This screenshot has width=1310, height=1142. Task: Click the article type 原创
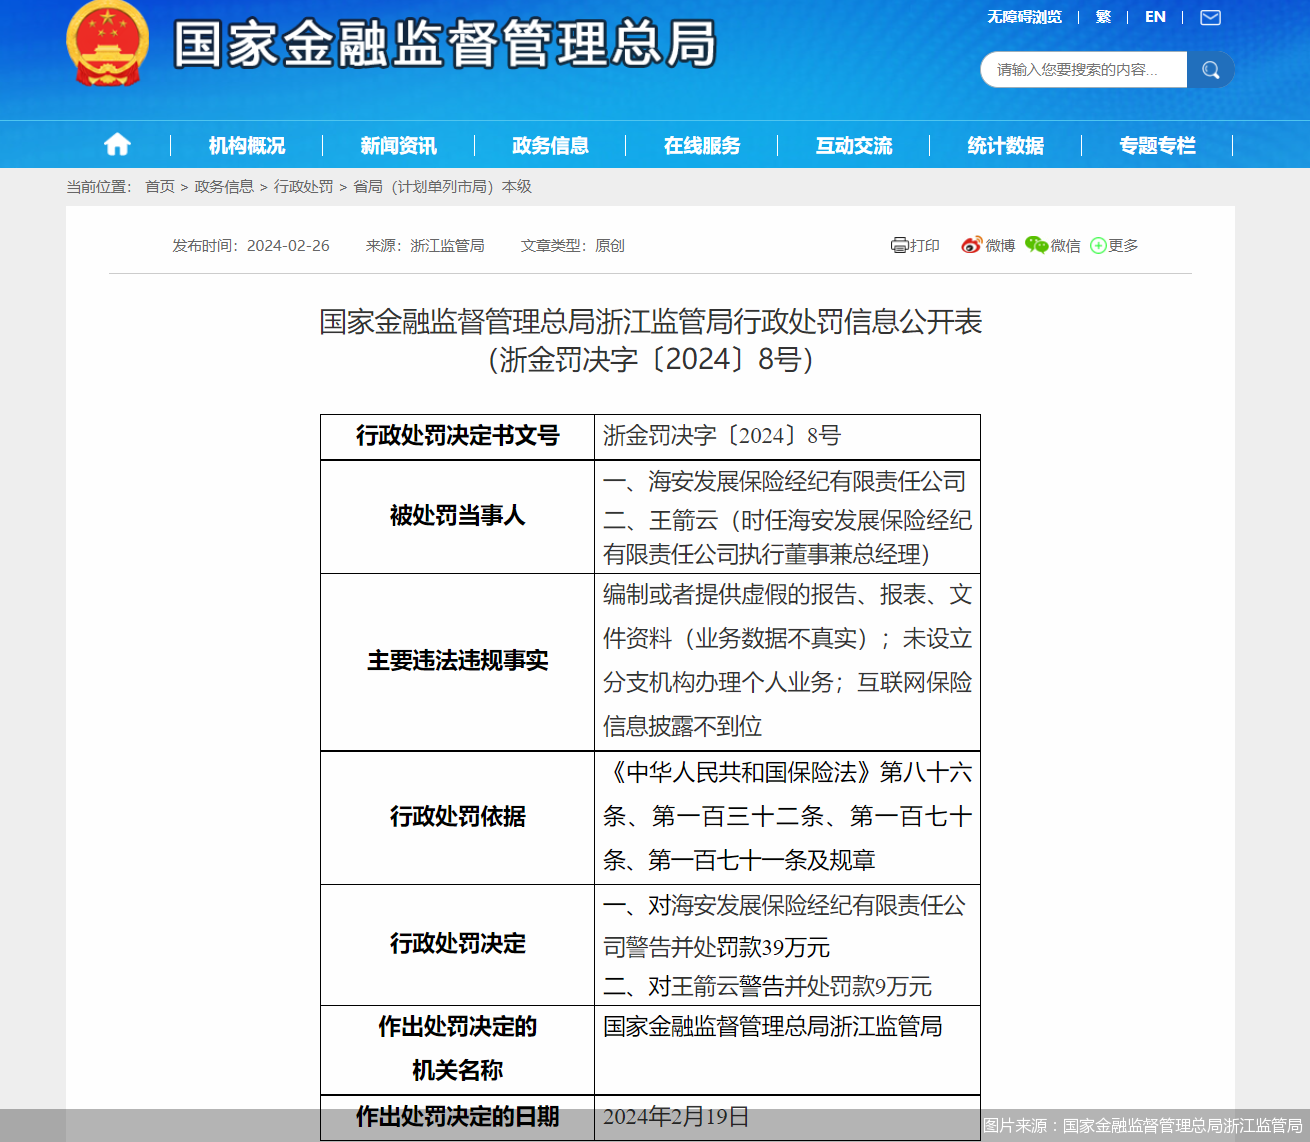tap(610, 246)
